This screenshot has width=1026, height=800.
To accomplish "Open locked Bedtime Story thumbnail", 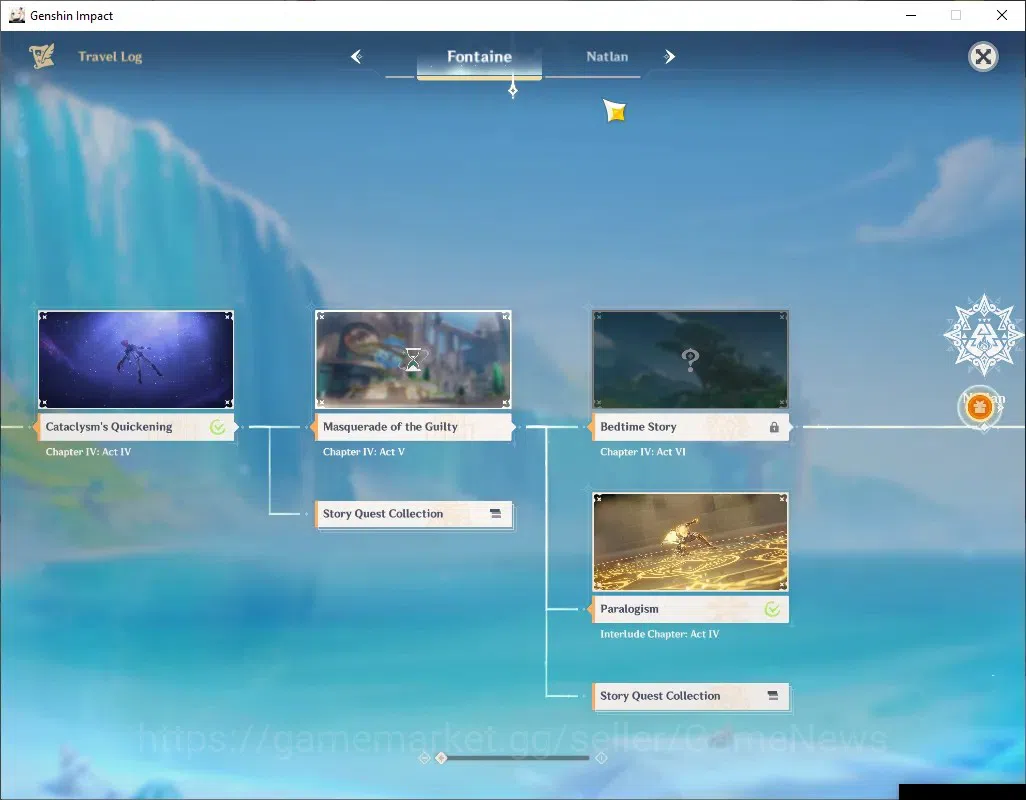I will point(690,360).
